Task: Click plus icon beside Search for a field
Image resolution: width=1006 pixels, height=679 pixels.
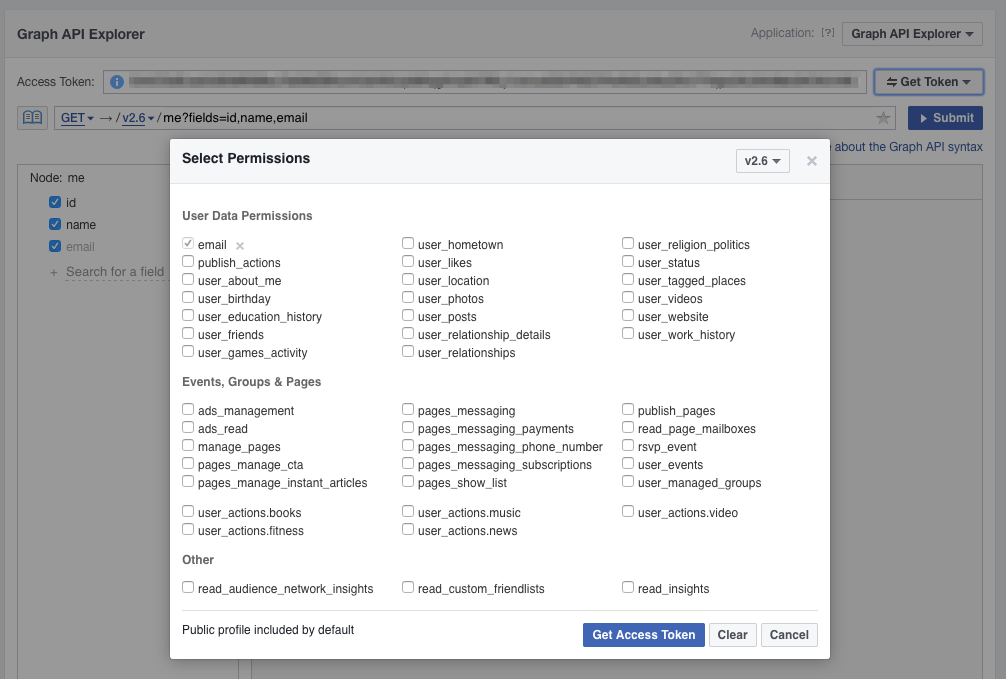Action: (54, 273)
